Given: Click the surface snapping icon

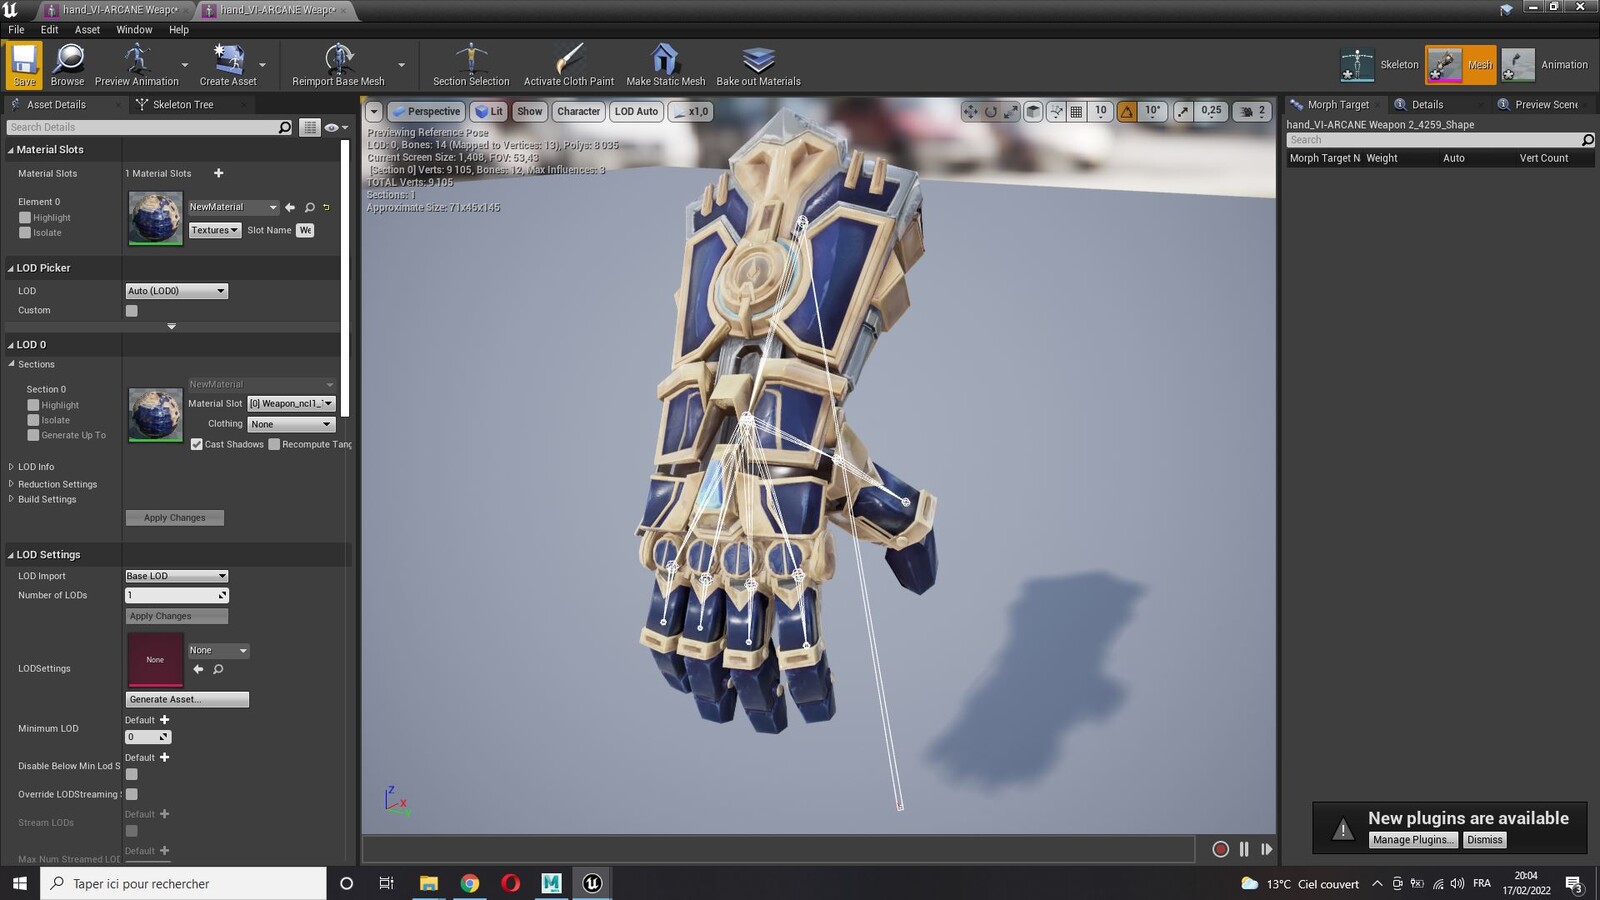Looking at the screenshot, I should click(1056, 111).
